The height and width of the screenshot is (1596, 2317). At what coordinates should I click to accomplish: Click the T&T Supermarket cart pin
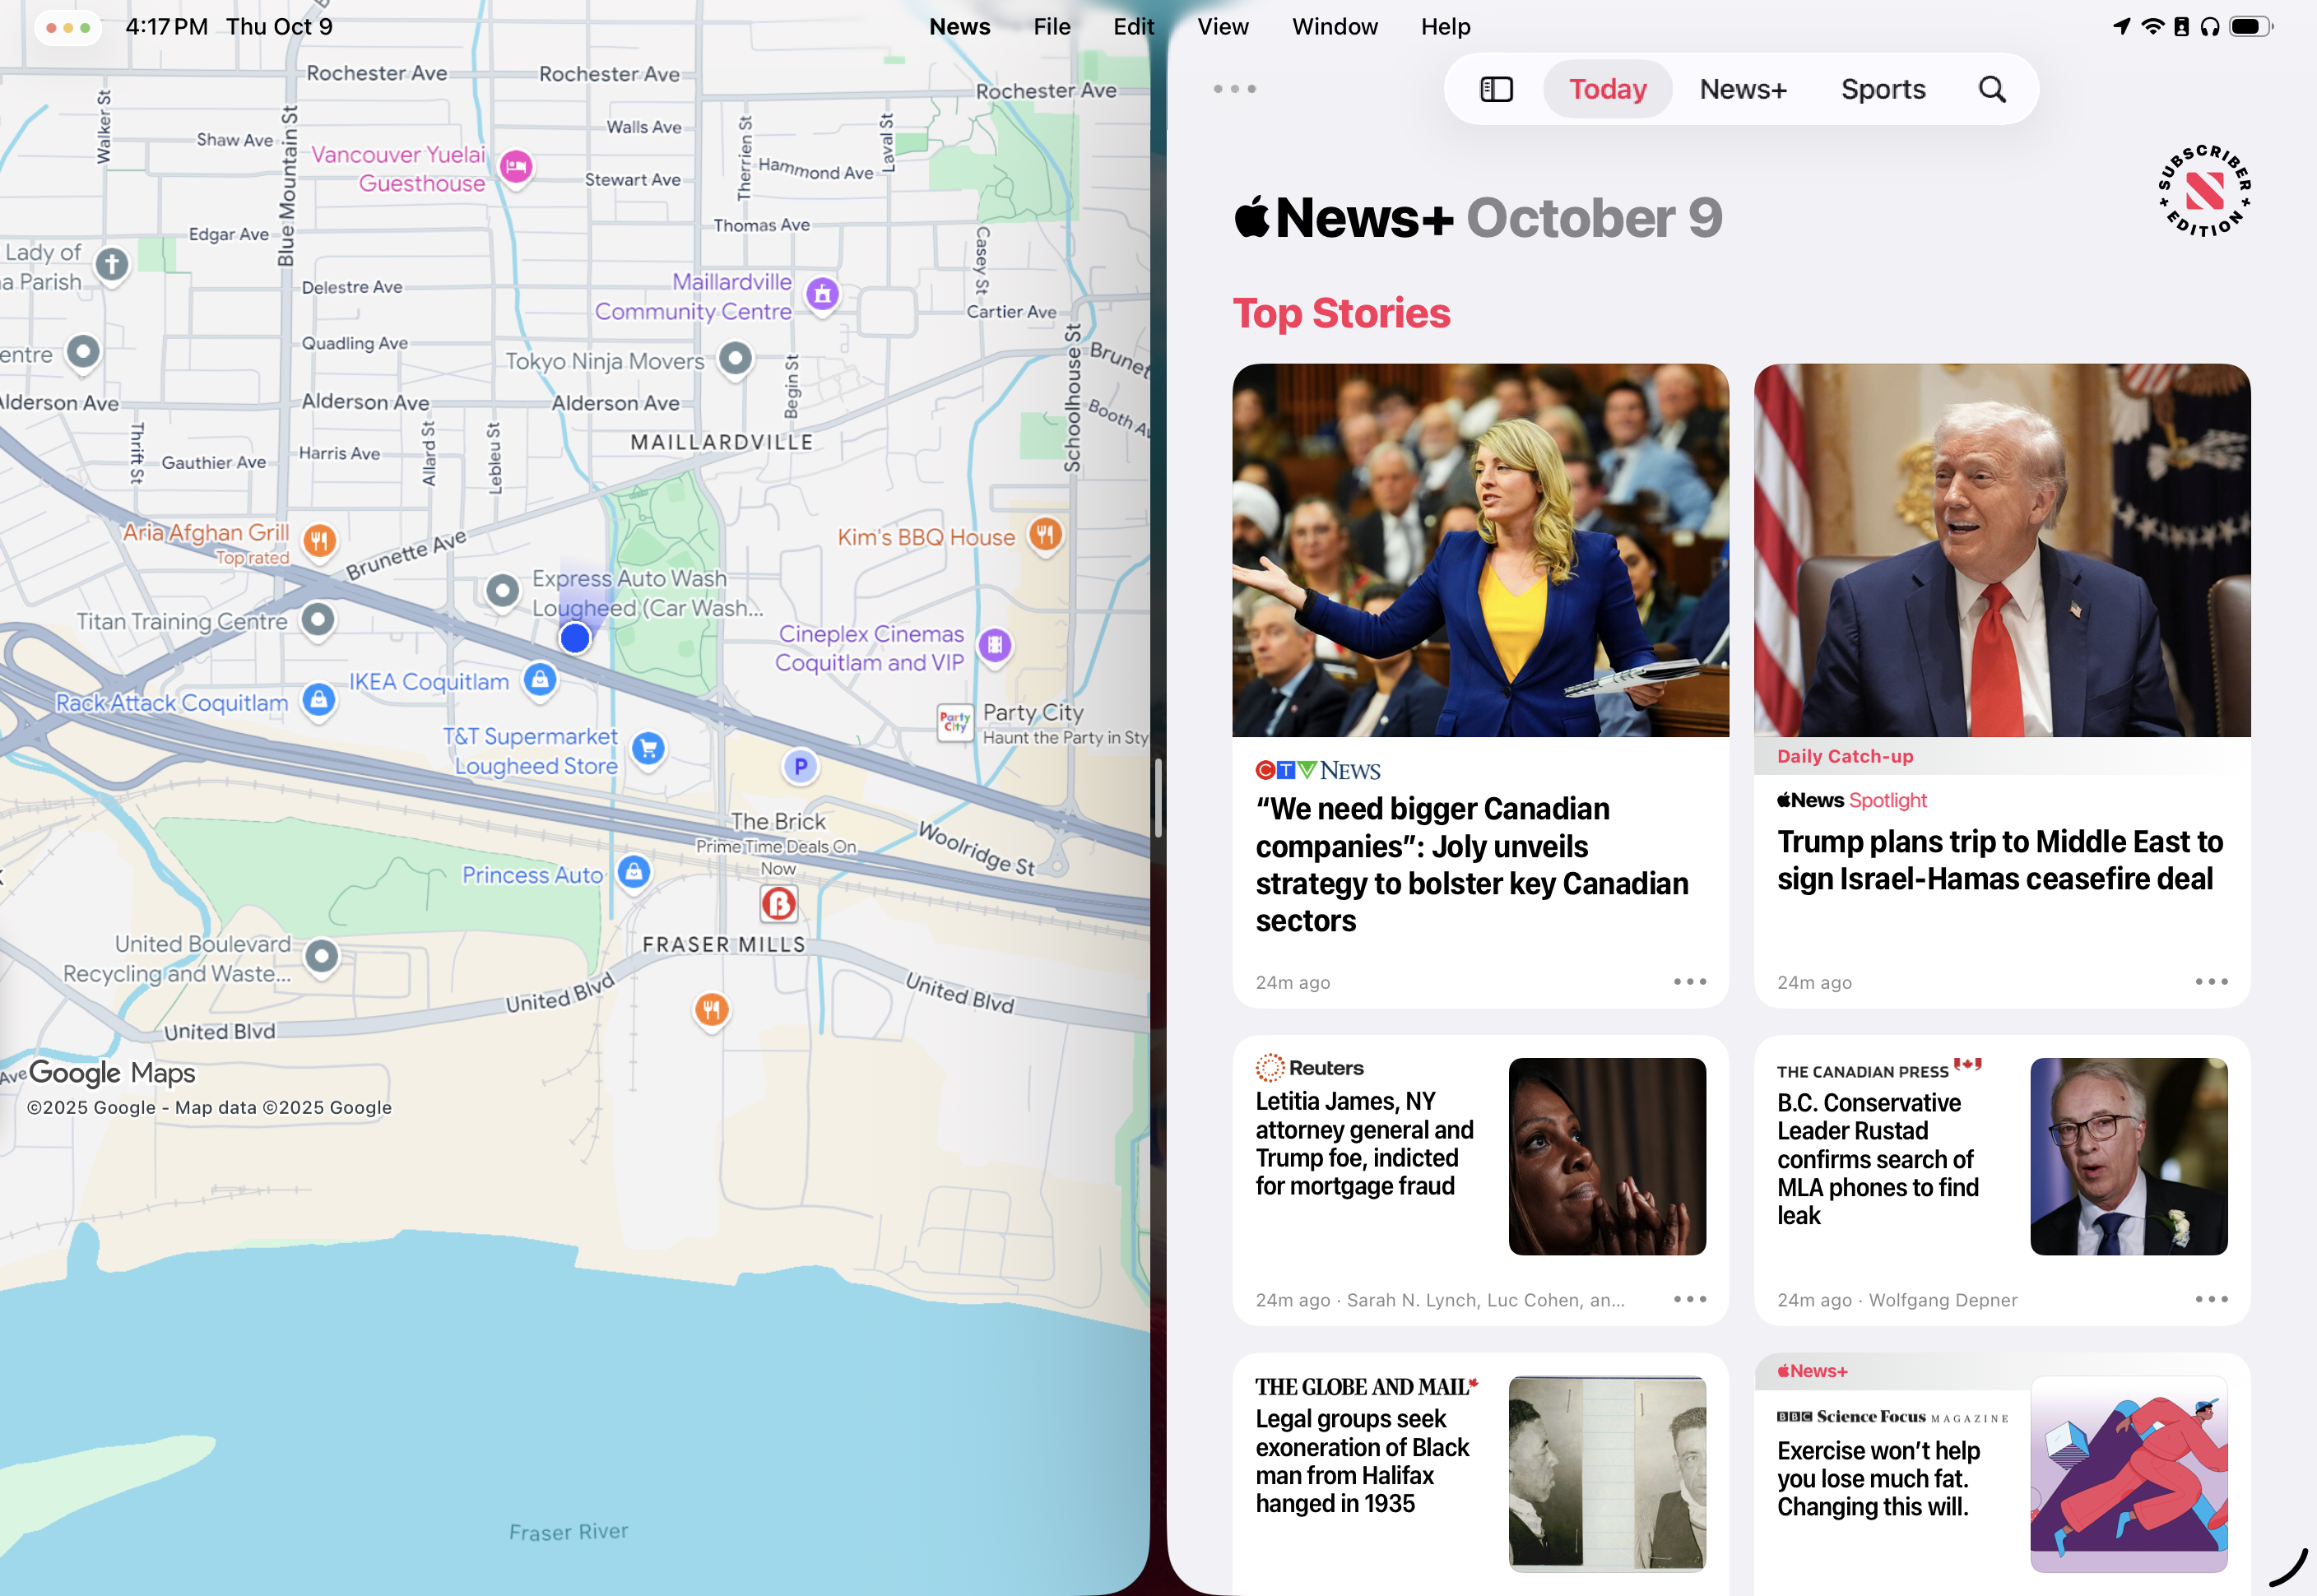coord(649,748)
